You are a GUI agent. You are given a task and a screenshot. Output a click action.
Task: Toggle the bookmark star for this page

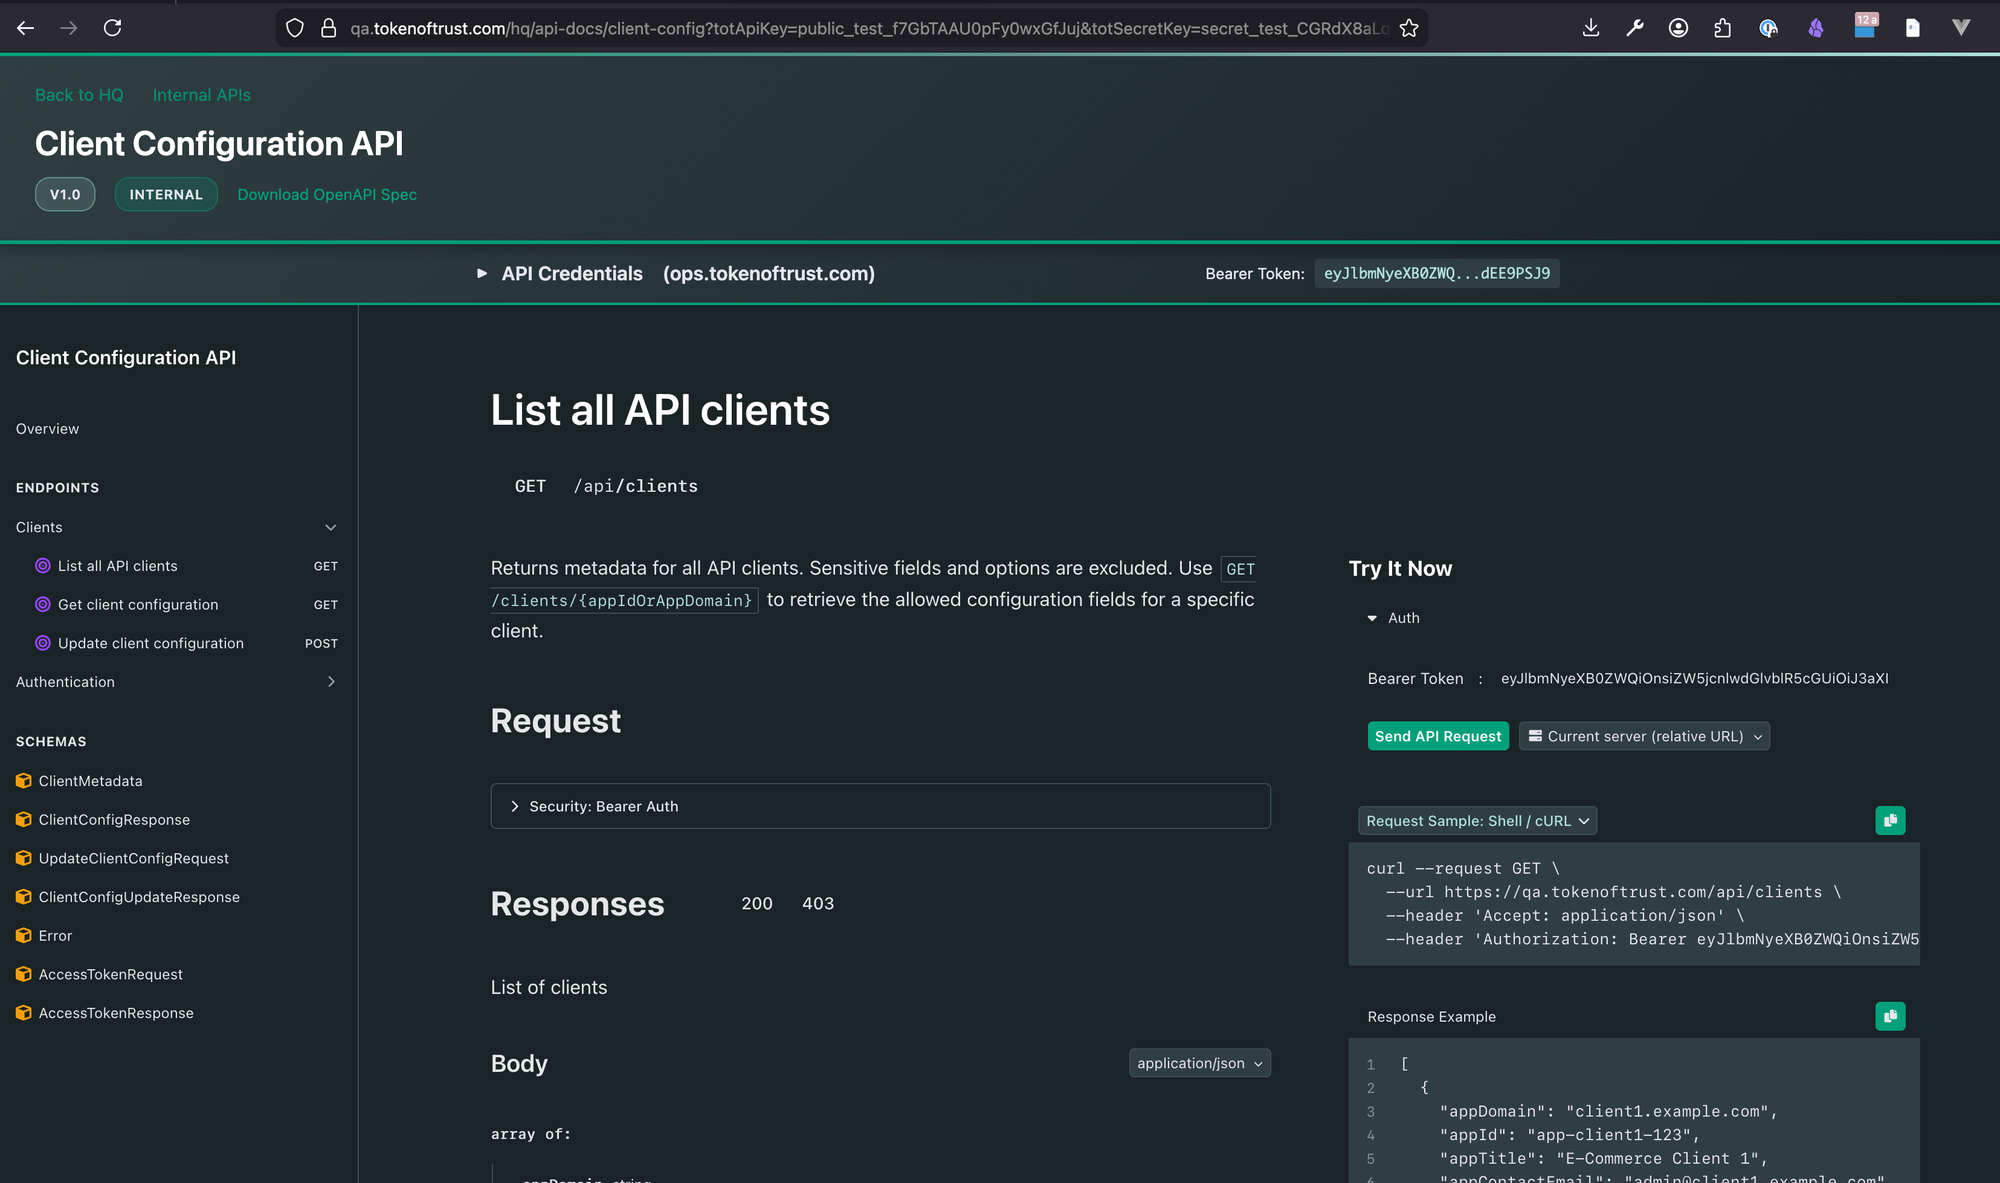coord(1409,27)
